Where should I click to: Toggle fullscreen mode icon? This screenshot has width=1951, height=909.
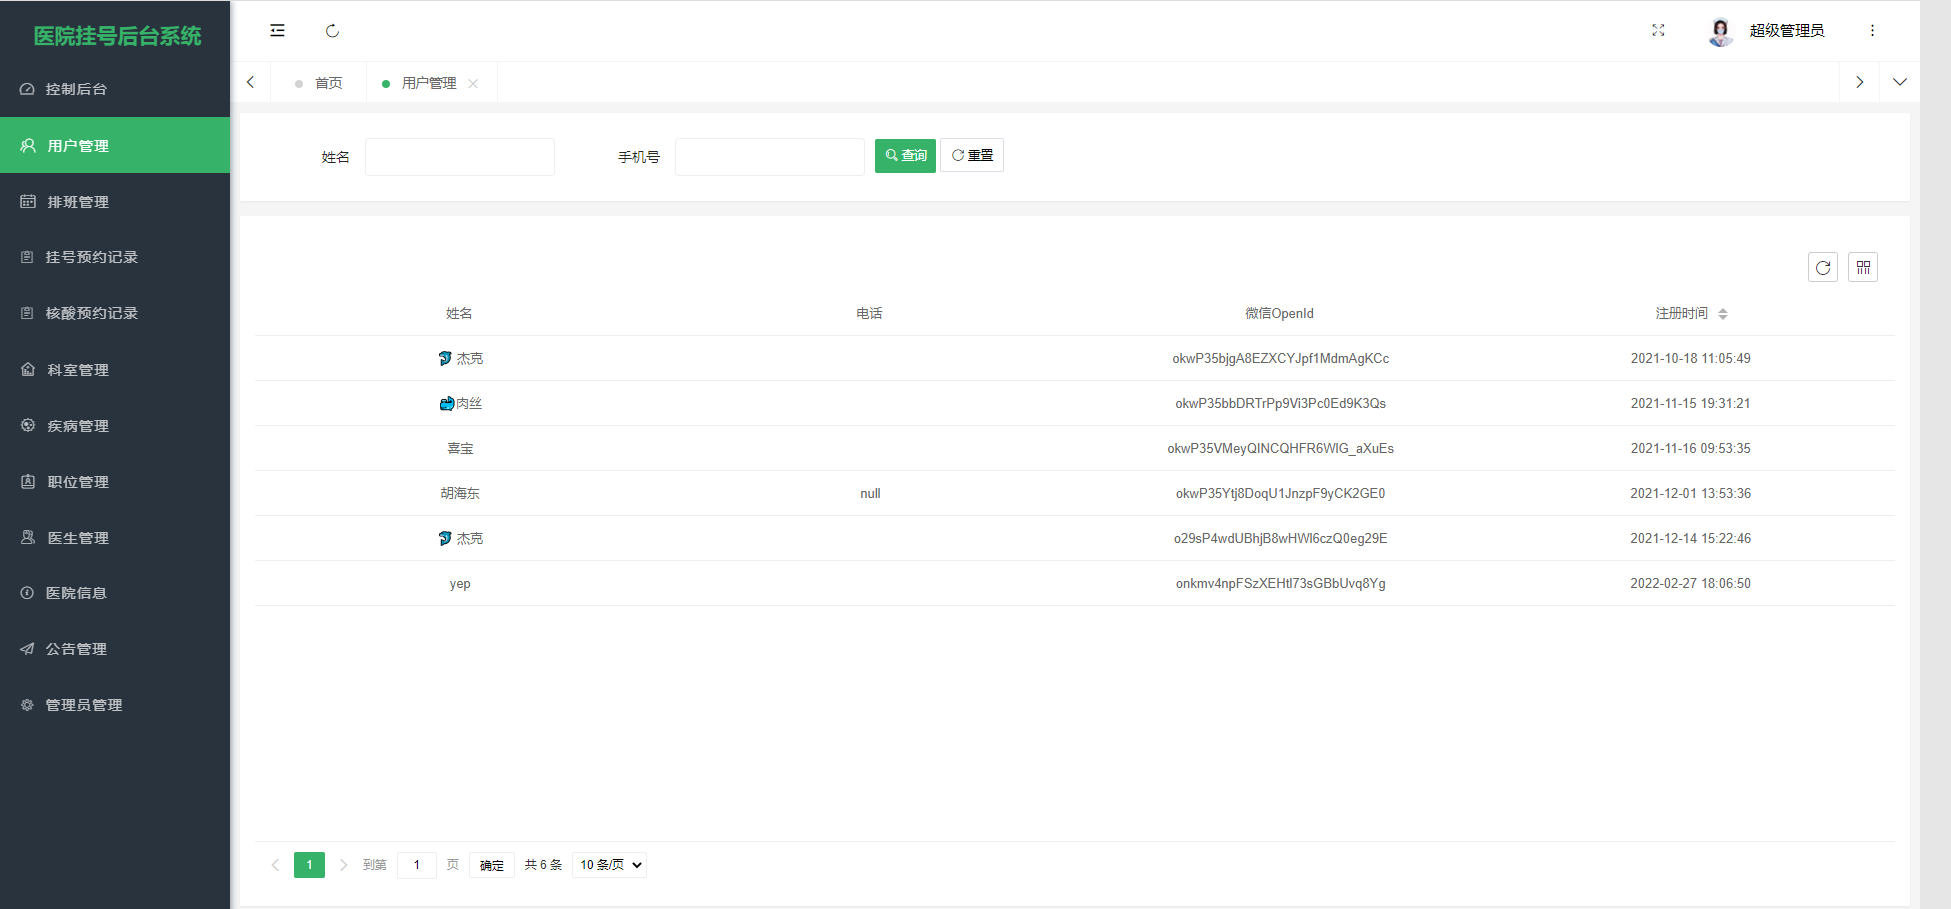point(1658,31)
